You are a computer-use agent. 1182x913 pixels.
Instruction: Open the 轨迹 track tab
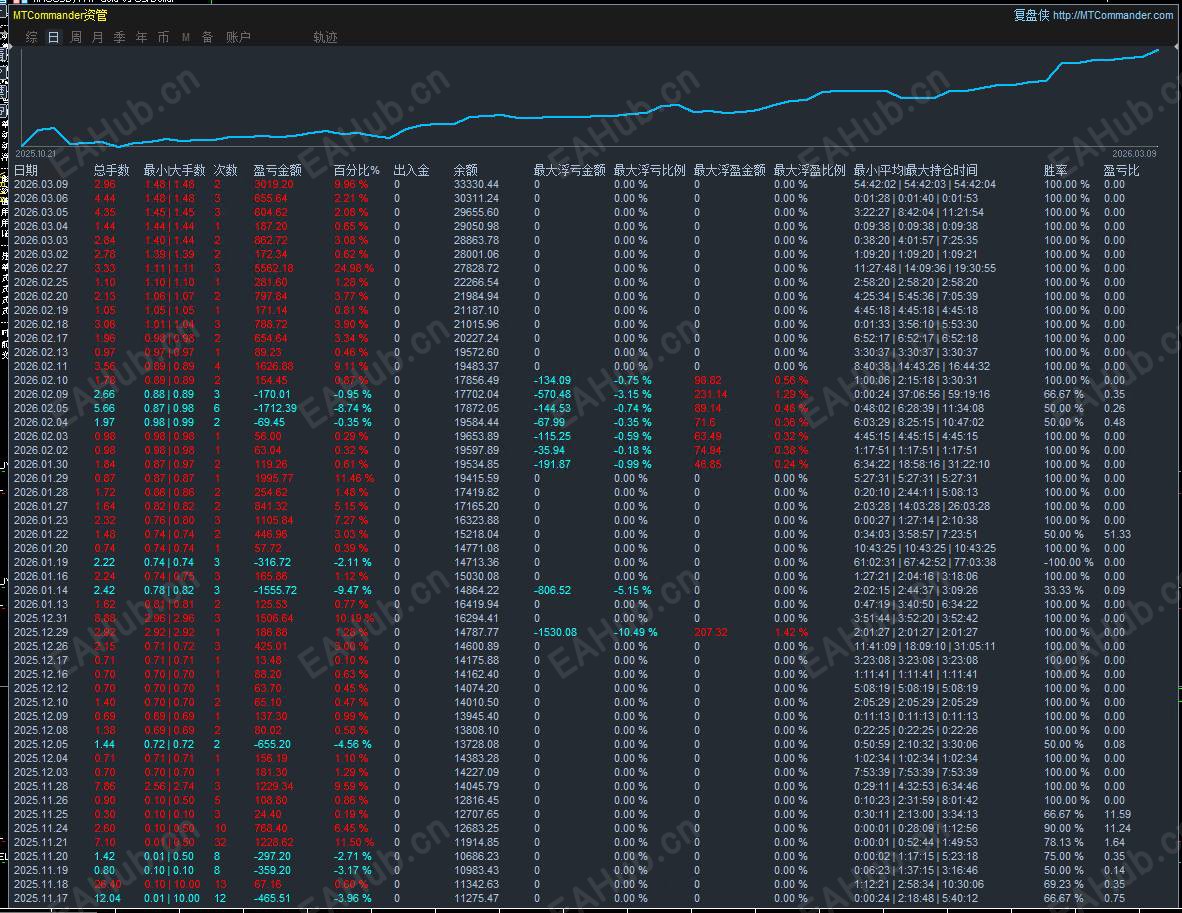coord(325,37)
